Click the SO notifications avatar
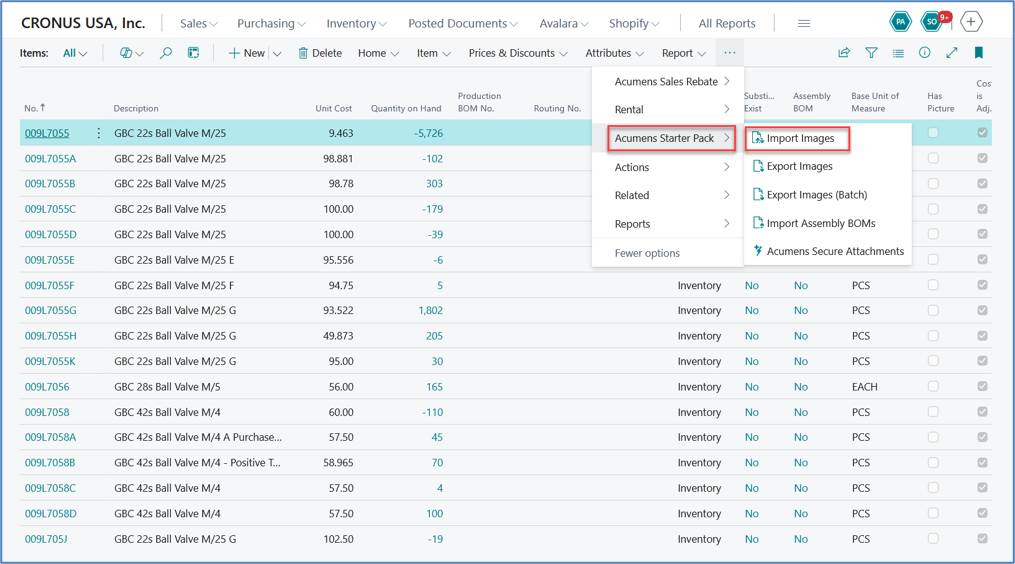Viewport: 1015px width, 564px height. point(933,22)
